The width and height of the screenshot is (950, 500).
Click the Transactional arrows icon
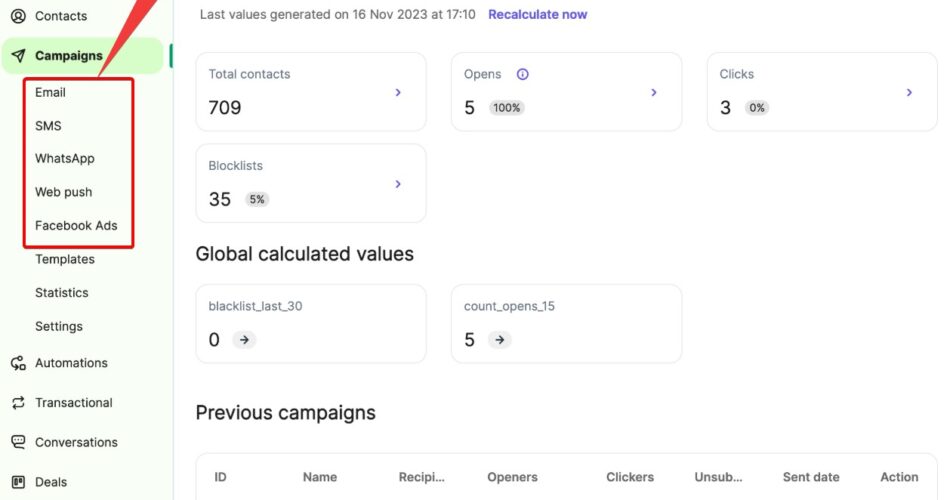coord(18,403)
